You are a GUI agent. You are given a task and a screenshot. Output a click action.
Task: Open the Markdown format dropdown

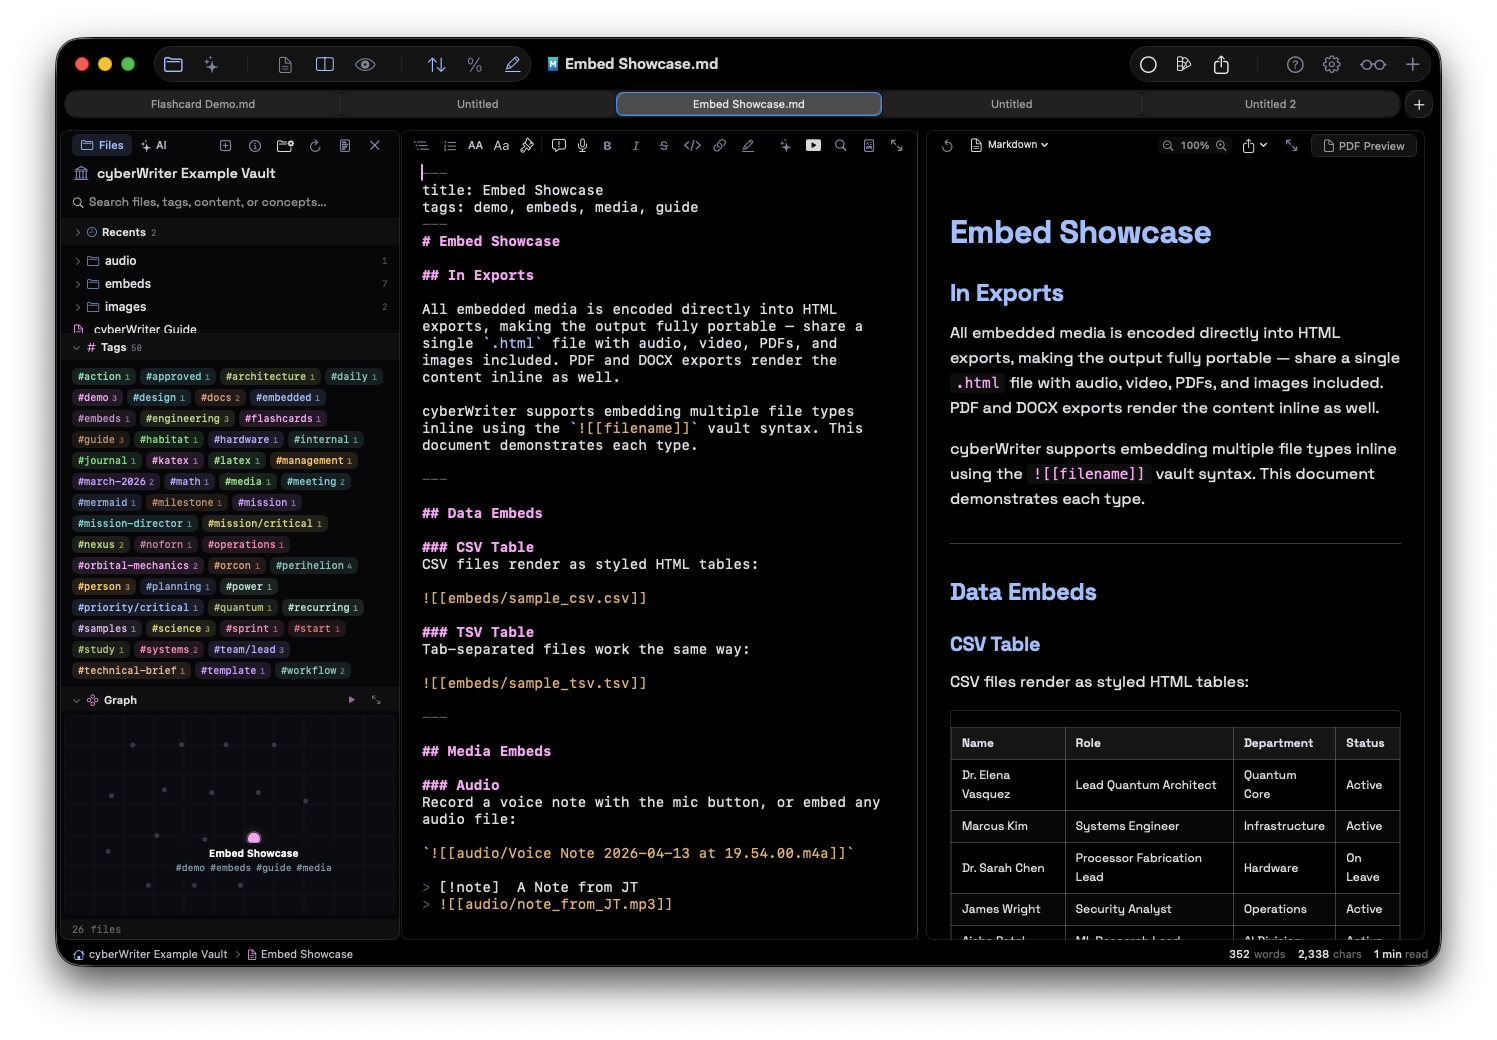coord(1010,145)
